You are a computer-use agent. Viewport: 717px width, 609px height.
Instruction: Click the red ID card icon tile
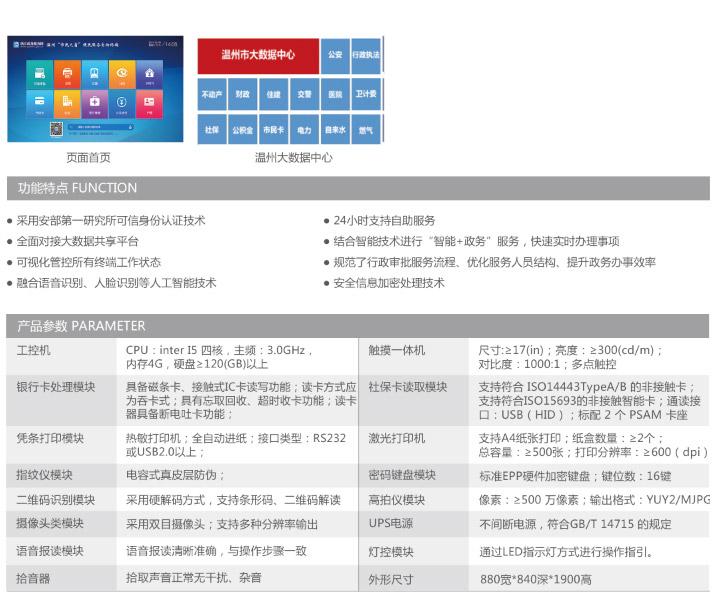[149, 101]
